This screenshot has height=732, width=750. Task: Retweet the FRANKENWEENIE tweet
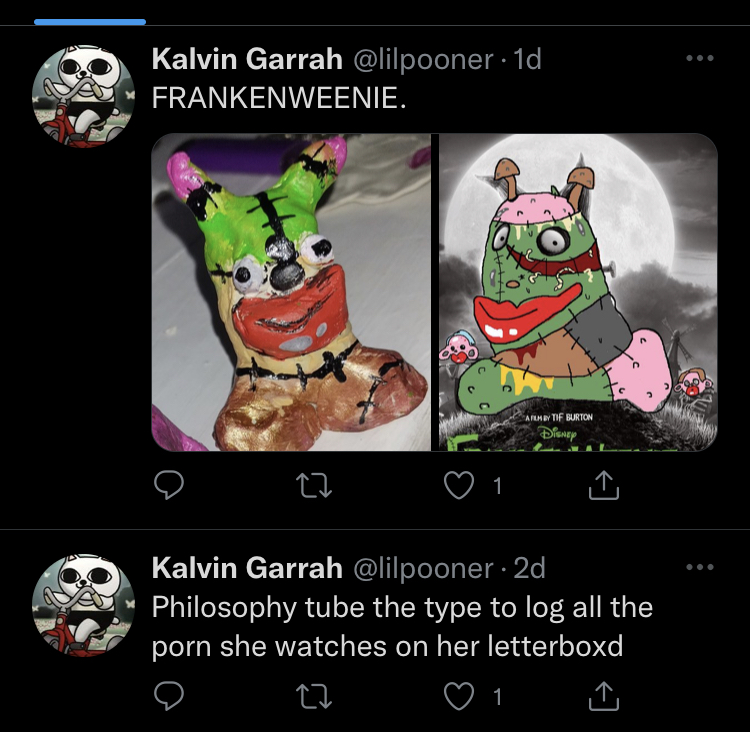tap(314, 485)
